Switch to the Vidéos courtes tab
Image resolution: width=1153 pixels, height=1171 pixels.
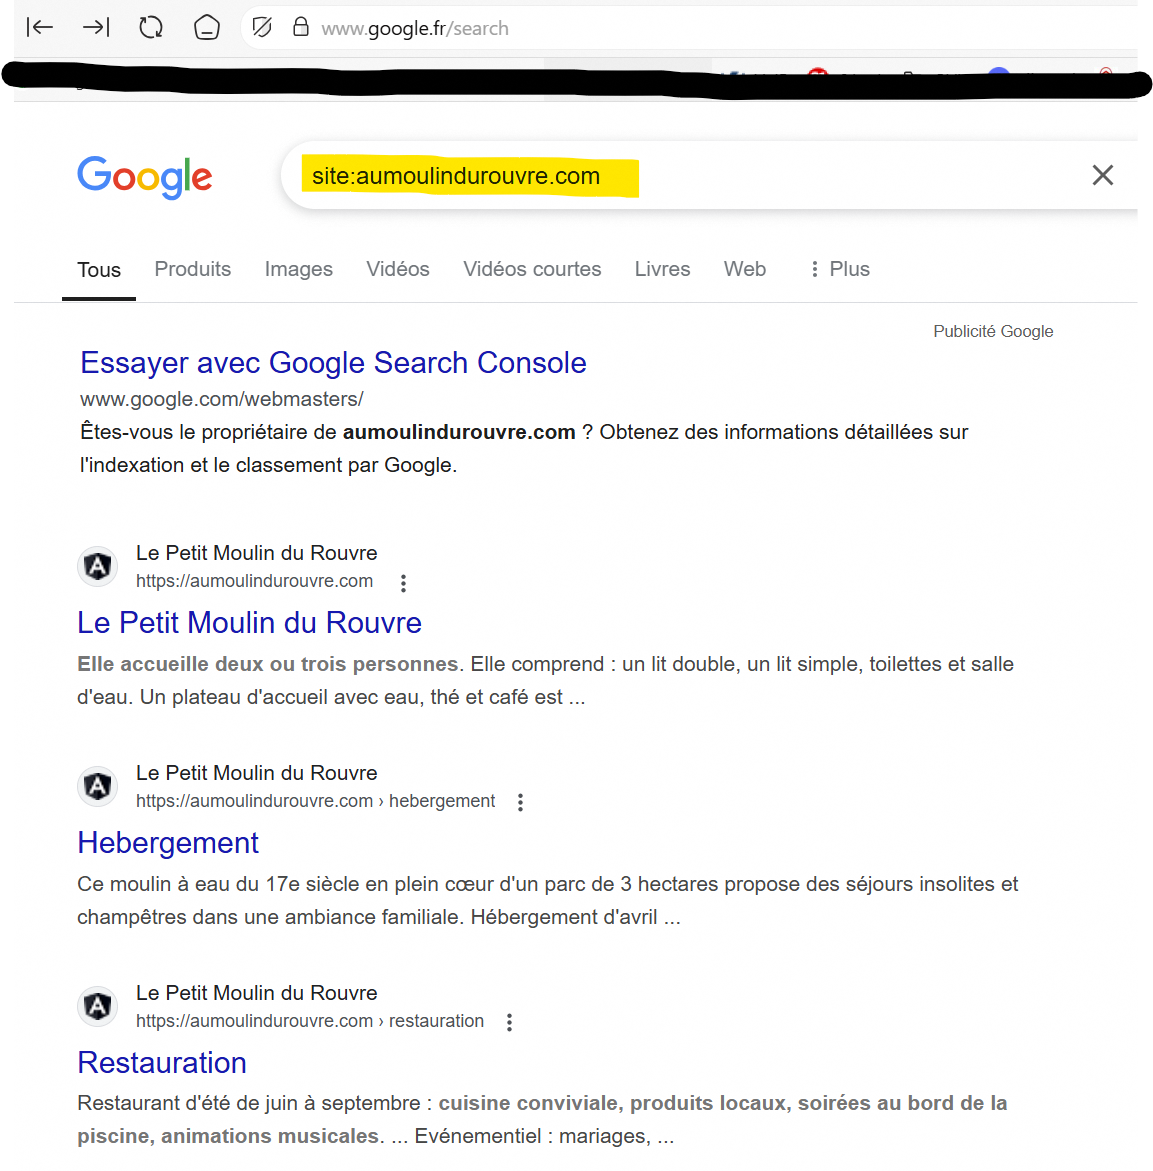532,269
